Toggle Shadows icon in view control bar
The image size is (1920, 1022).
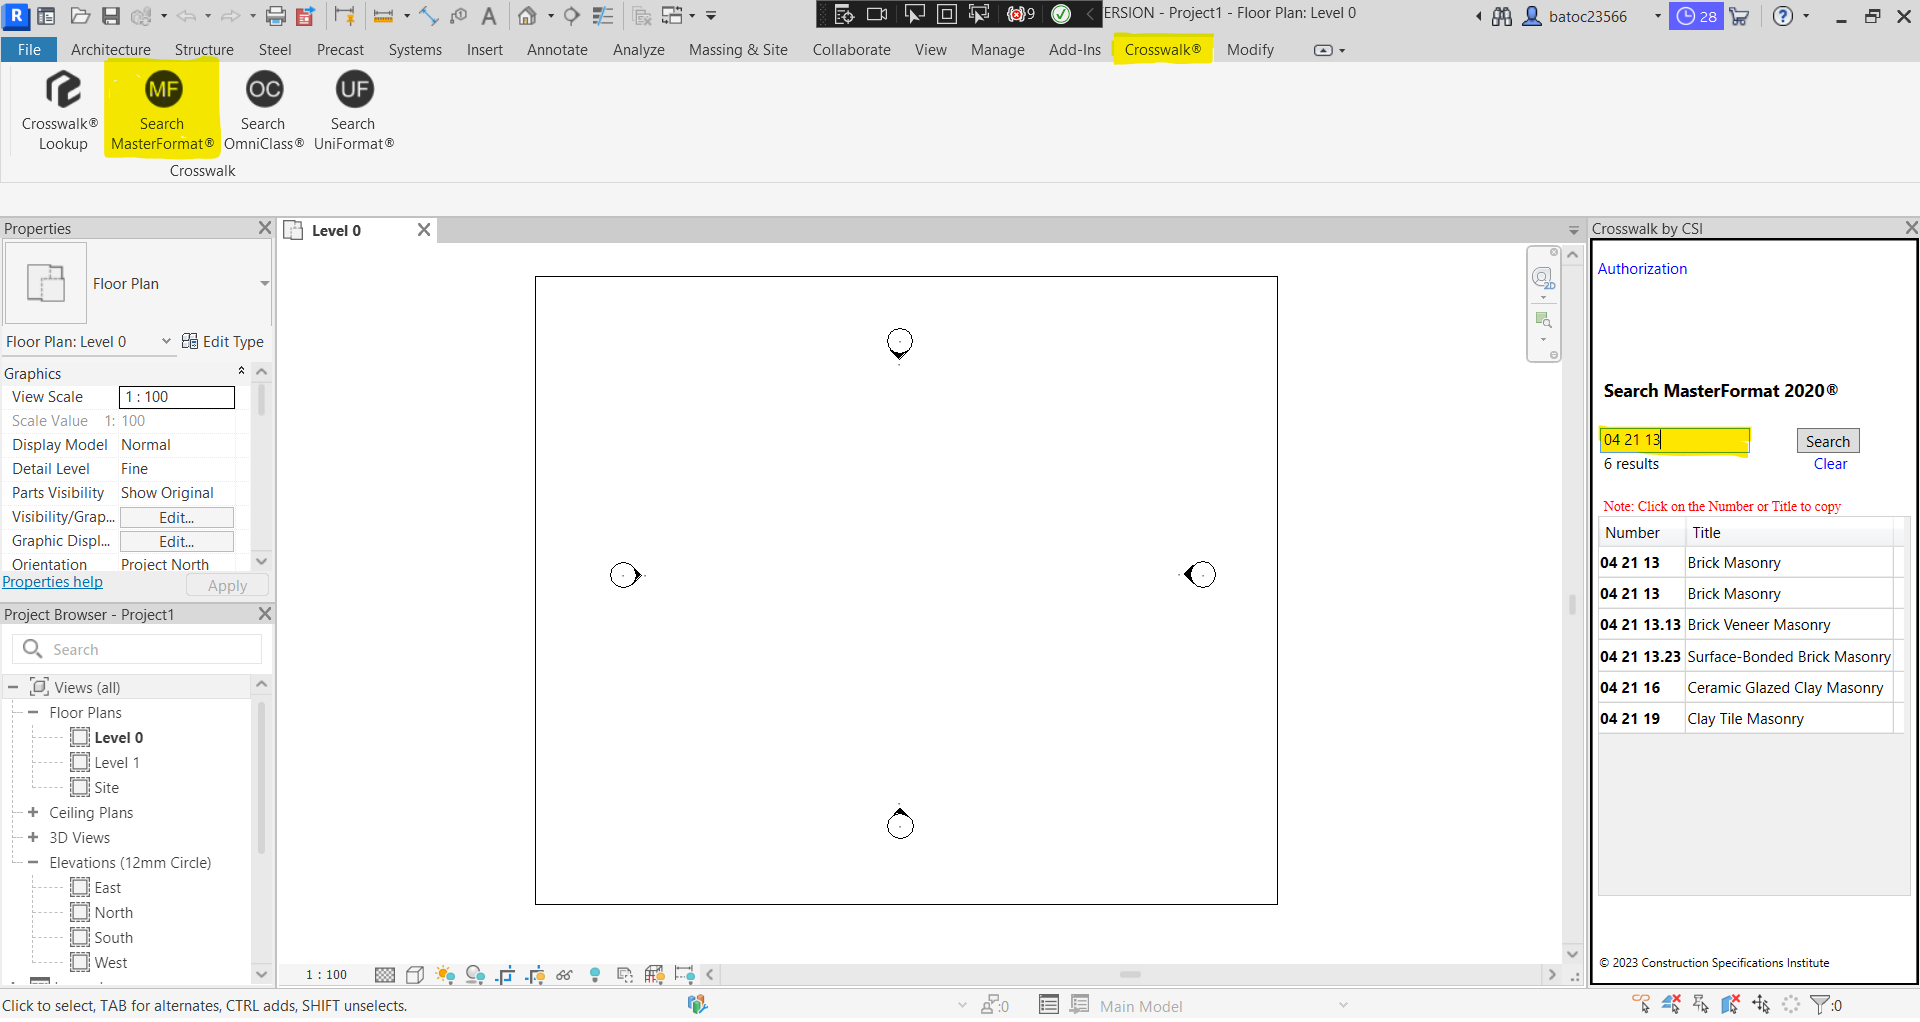tap(475, 975)
